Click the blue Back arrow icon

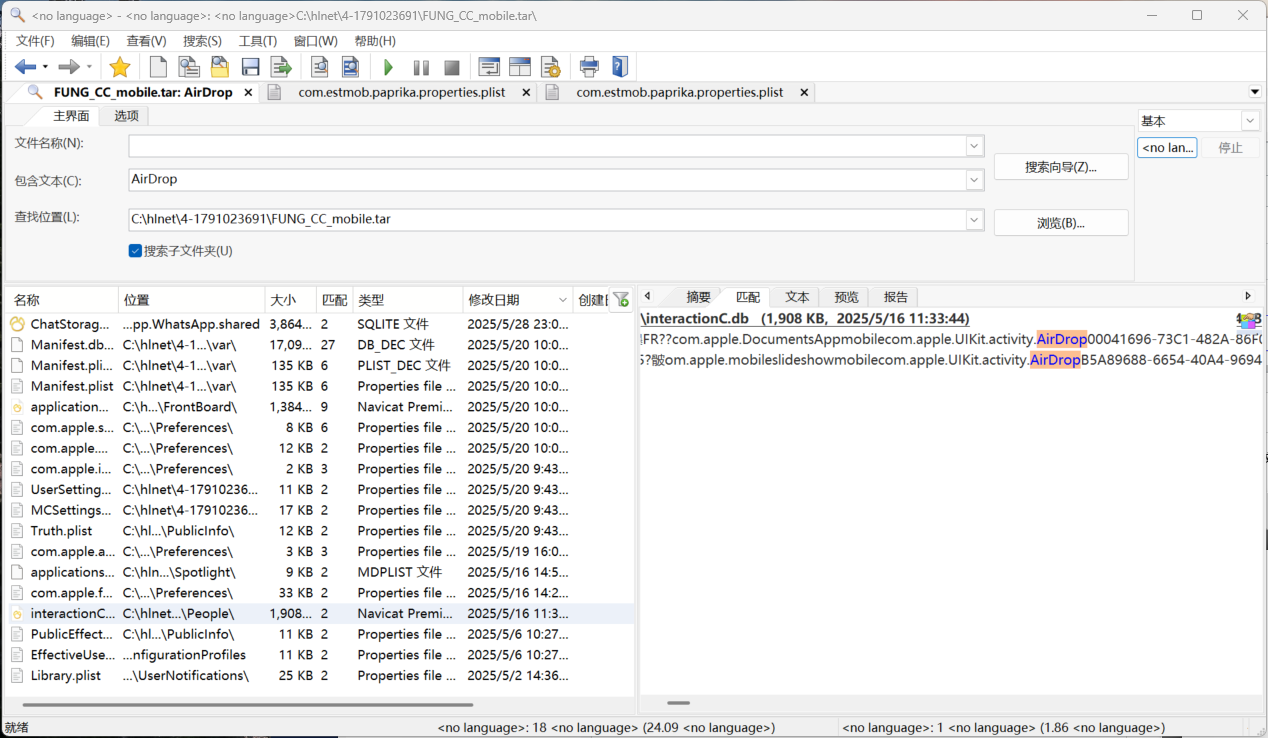[x=25, y=67]
